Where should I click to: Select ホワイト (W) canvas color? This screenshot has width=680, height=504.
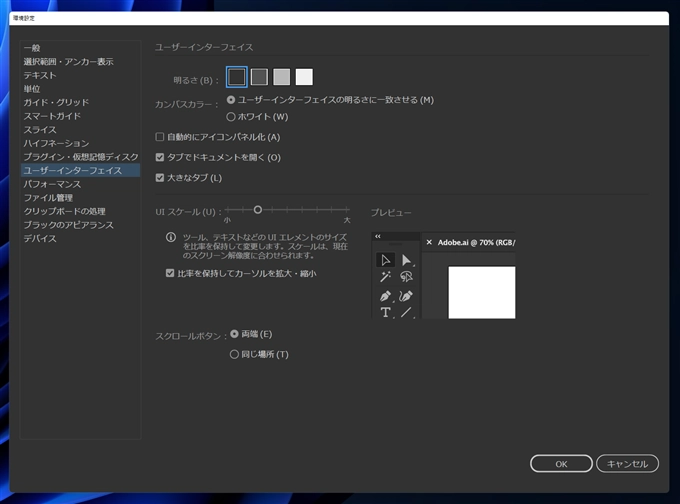pyautogui.click(x=257, y=117)
